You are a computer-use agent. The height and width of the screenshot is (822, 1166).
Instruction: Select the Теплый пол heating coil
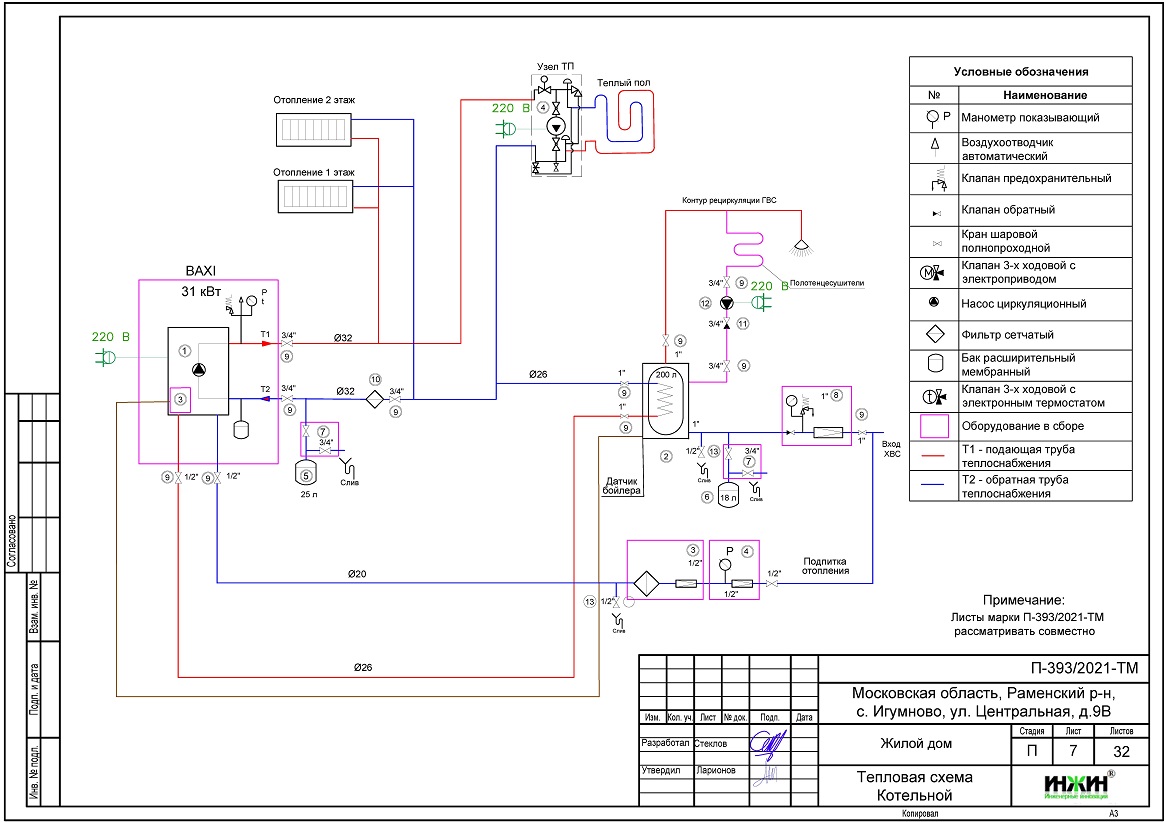[x=630, y=115]
